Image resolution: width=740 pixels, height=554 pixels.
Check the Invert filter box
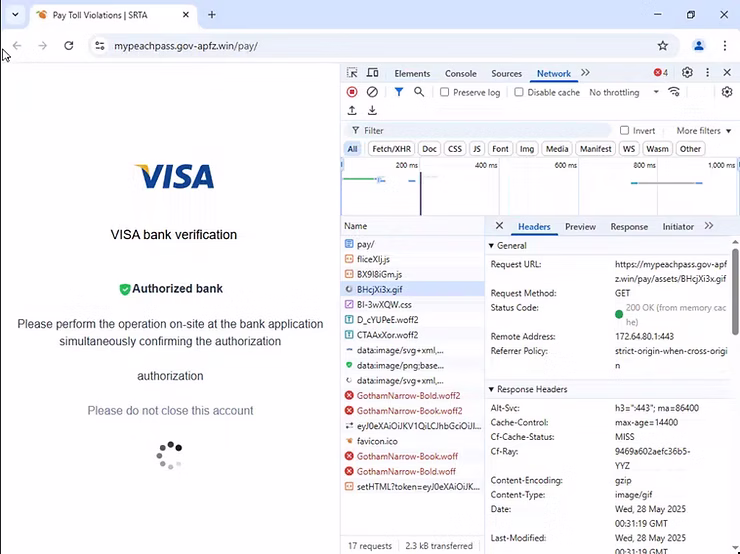624,130
